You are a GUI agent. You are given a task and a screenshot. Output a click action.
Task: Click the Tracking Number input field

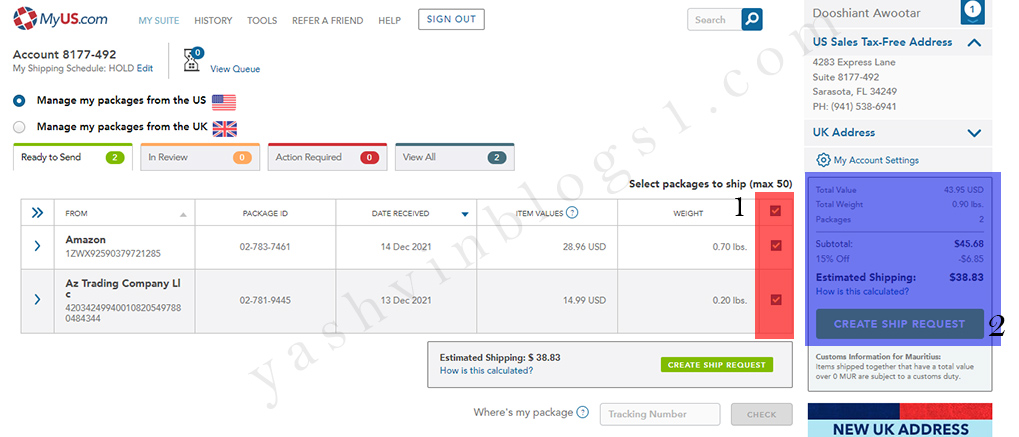(x=659, y=414)
